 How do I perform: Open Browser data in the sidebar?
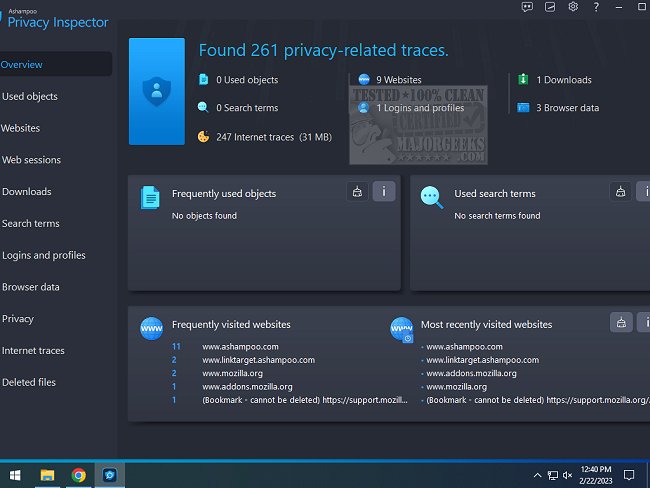click(x=31, y=287)
